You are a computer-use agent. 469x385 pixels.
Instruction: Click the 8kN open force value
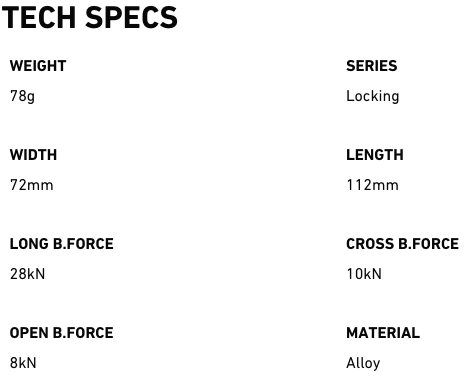tap(23, 363)
